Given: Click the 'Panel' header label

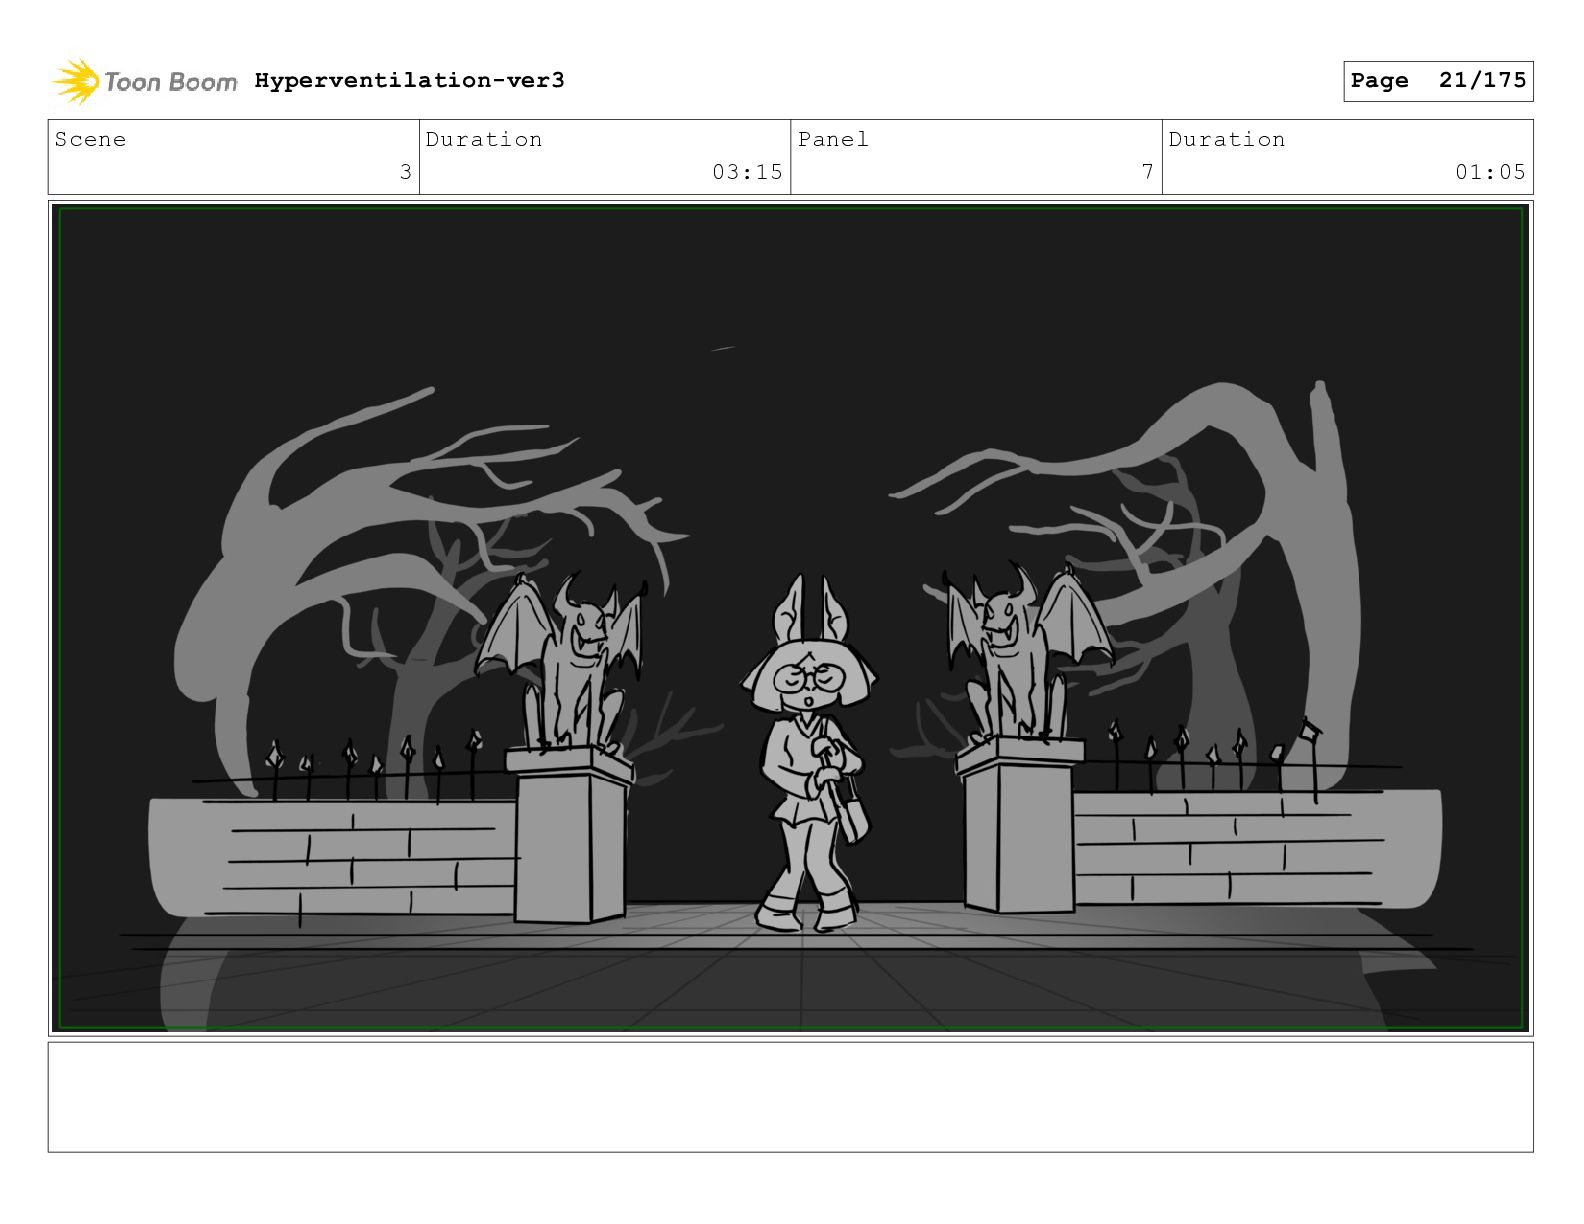Looking at the screenshot, I should [833, 139].
